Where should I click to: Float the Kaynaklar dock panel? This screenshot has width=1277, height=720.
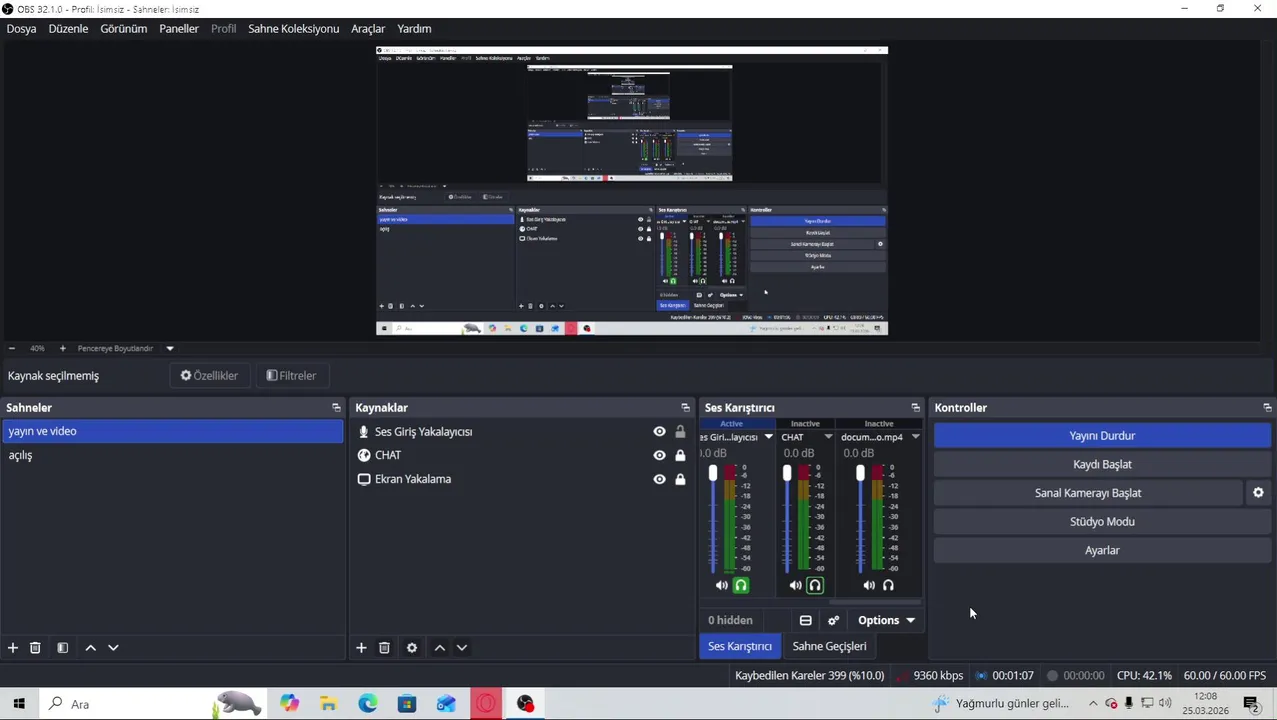[x=685, y=408]
